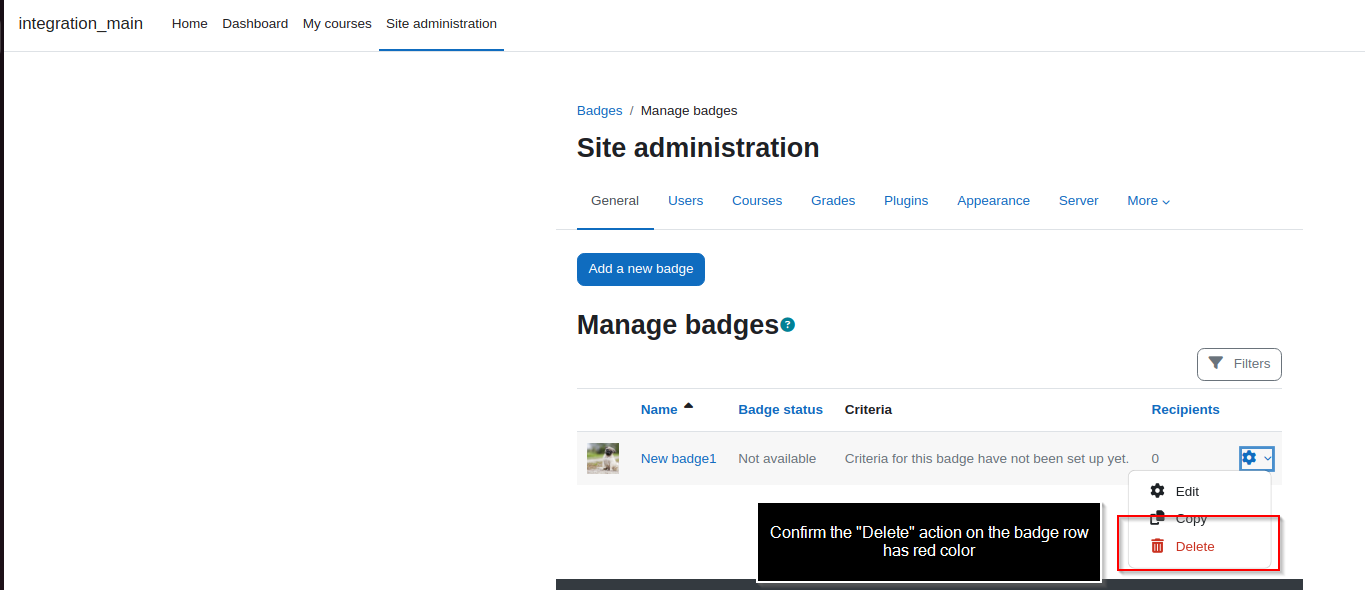Screen dimensions: 1365x590
Task: Open My courses in top navigation
Action: [x=337, y=24]
